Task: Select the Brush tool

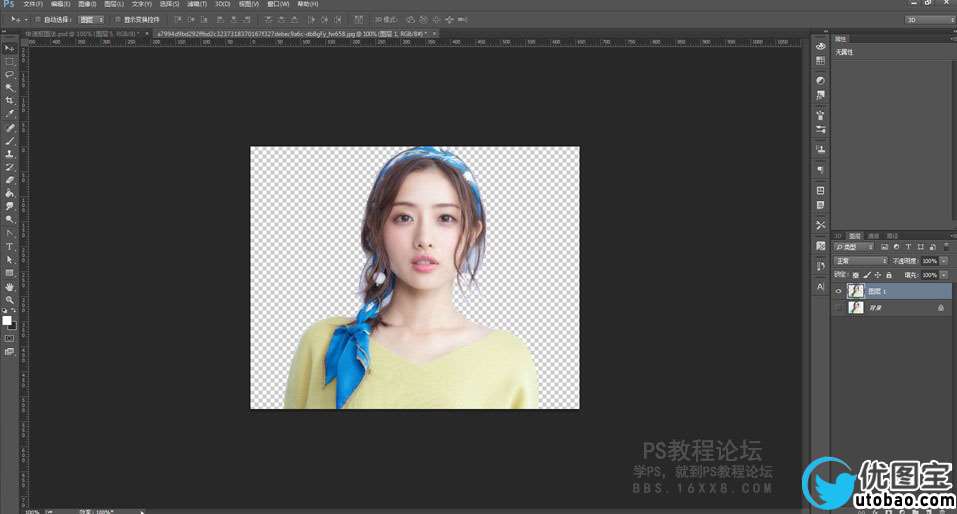Action: tap(9, 141)
